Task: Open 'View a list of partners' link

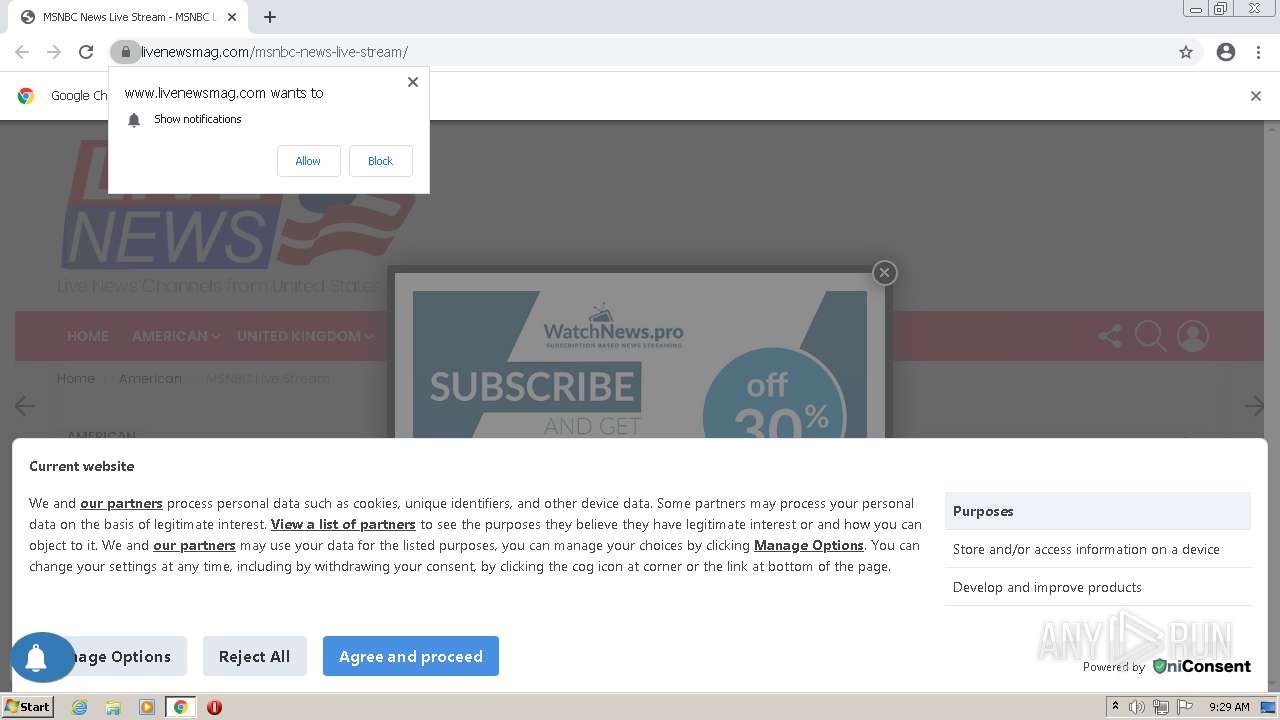Action: coord(343,524)
